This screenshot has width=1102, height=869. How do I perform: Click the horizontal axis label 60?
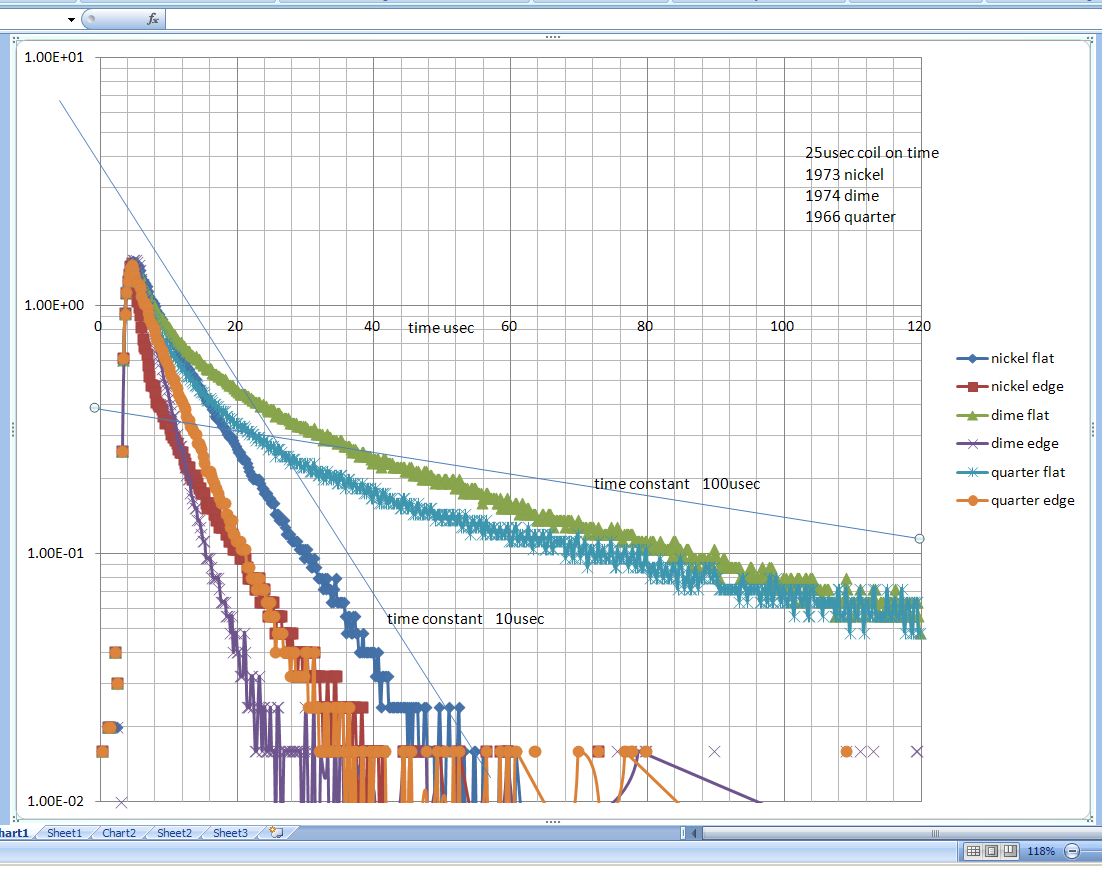tap(509, 326)
